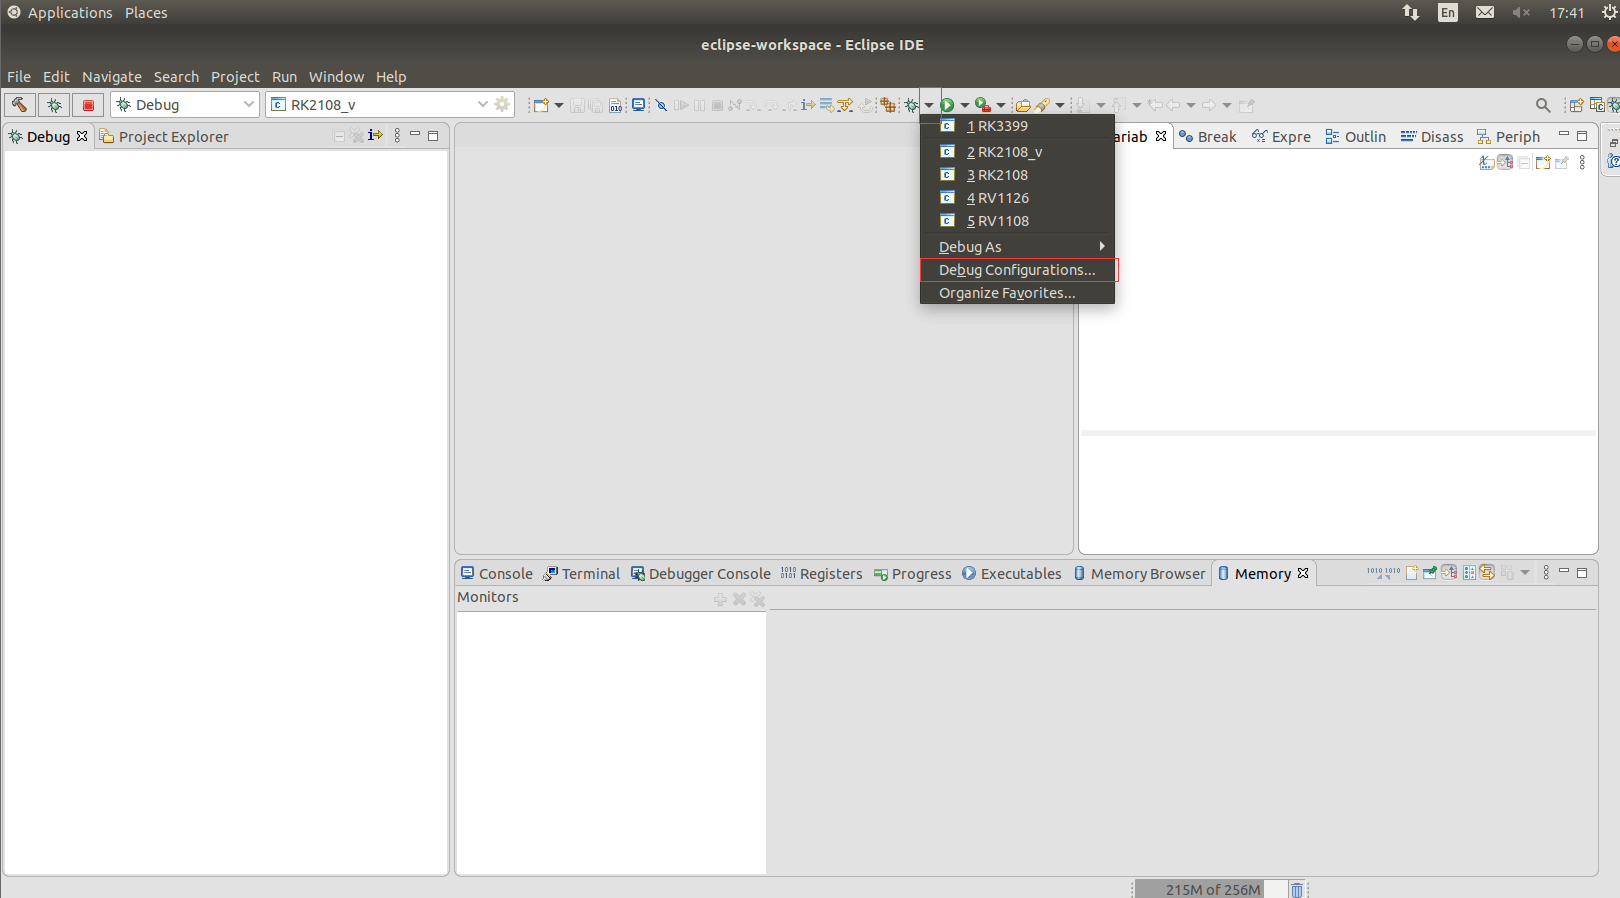
Task: Select 2 RK2108_v debug configuration
Action: [x=1017, y=152]
